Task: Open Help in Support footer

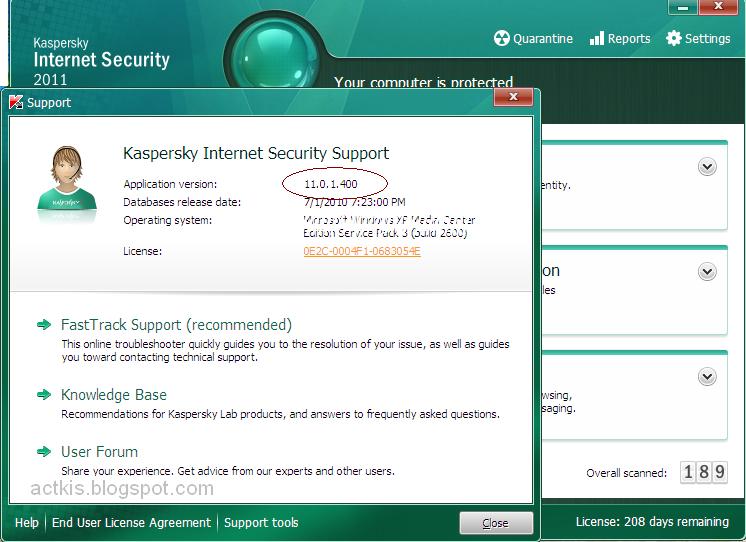Action: click(27, 522)
